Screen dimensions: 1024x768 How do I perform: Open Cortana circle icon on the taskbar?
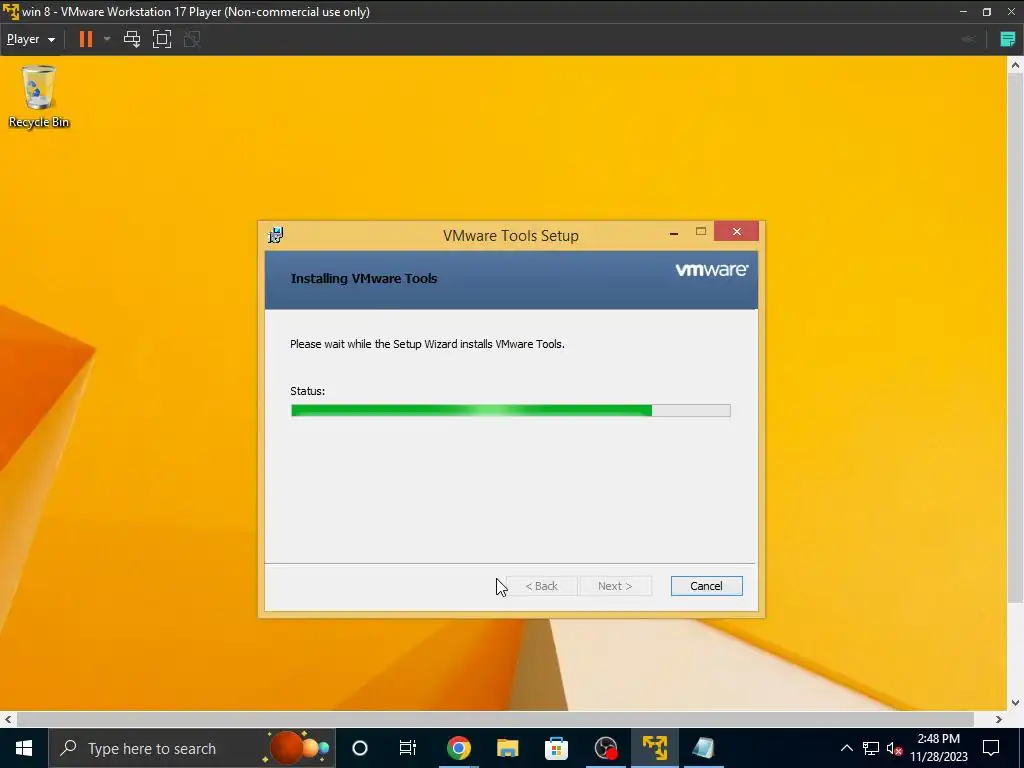tap(360, 748)
